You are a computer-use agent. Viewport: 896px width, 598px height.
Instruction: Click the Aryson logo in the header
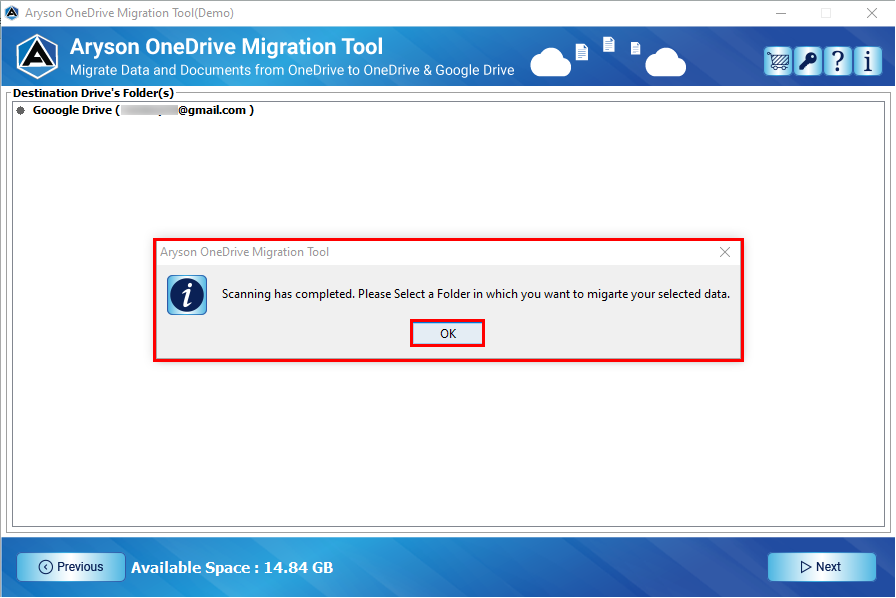tap(37, 57)
